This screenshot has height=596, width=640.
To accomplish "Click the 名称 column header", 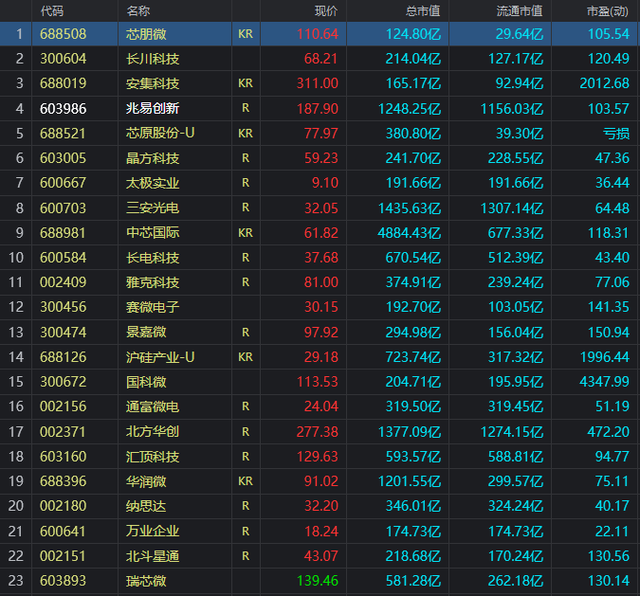I will click(138, 11).
